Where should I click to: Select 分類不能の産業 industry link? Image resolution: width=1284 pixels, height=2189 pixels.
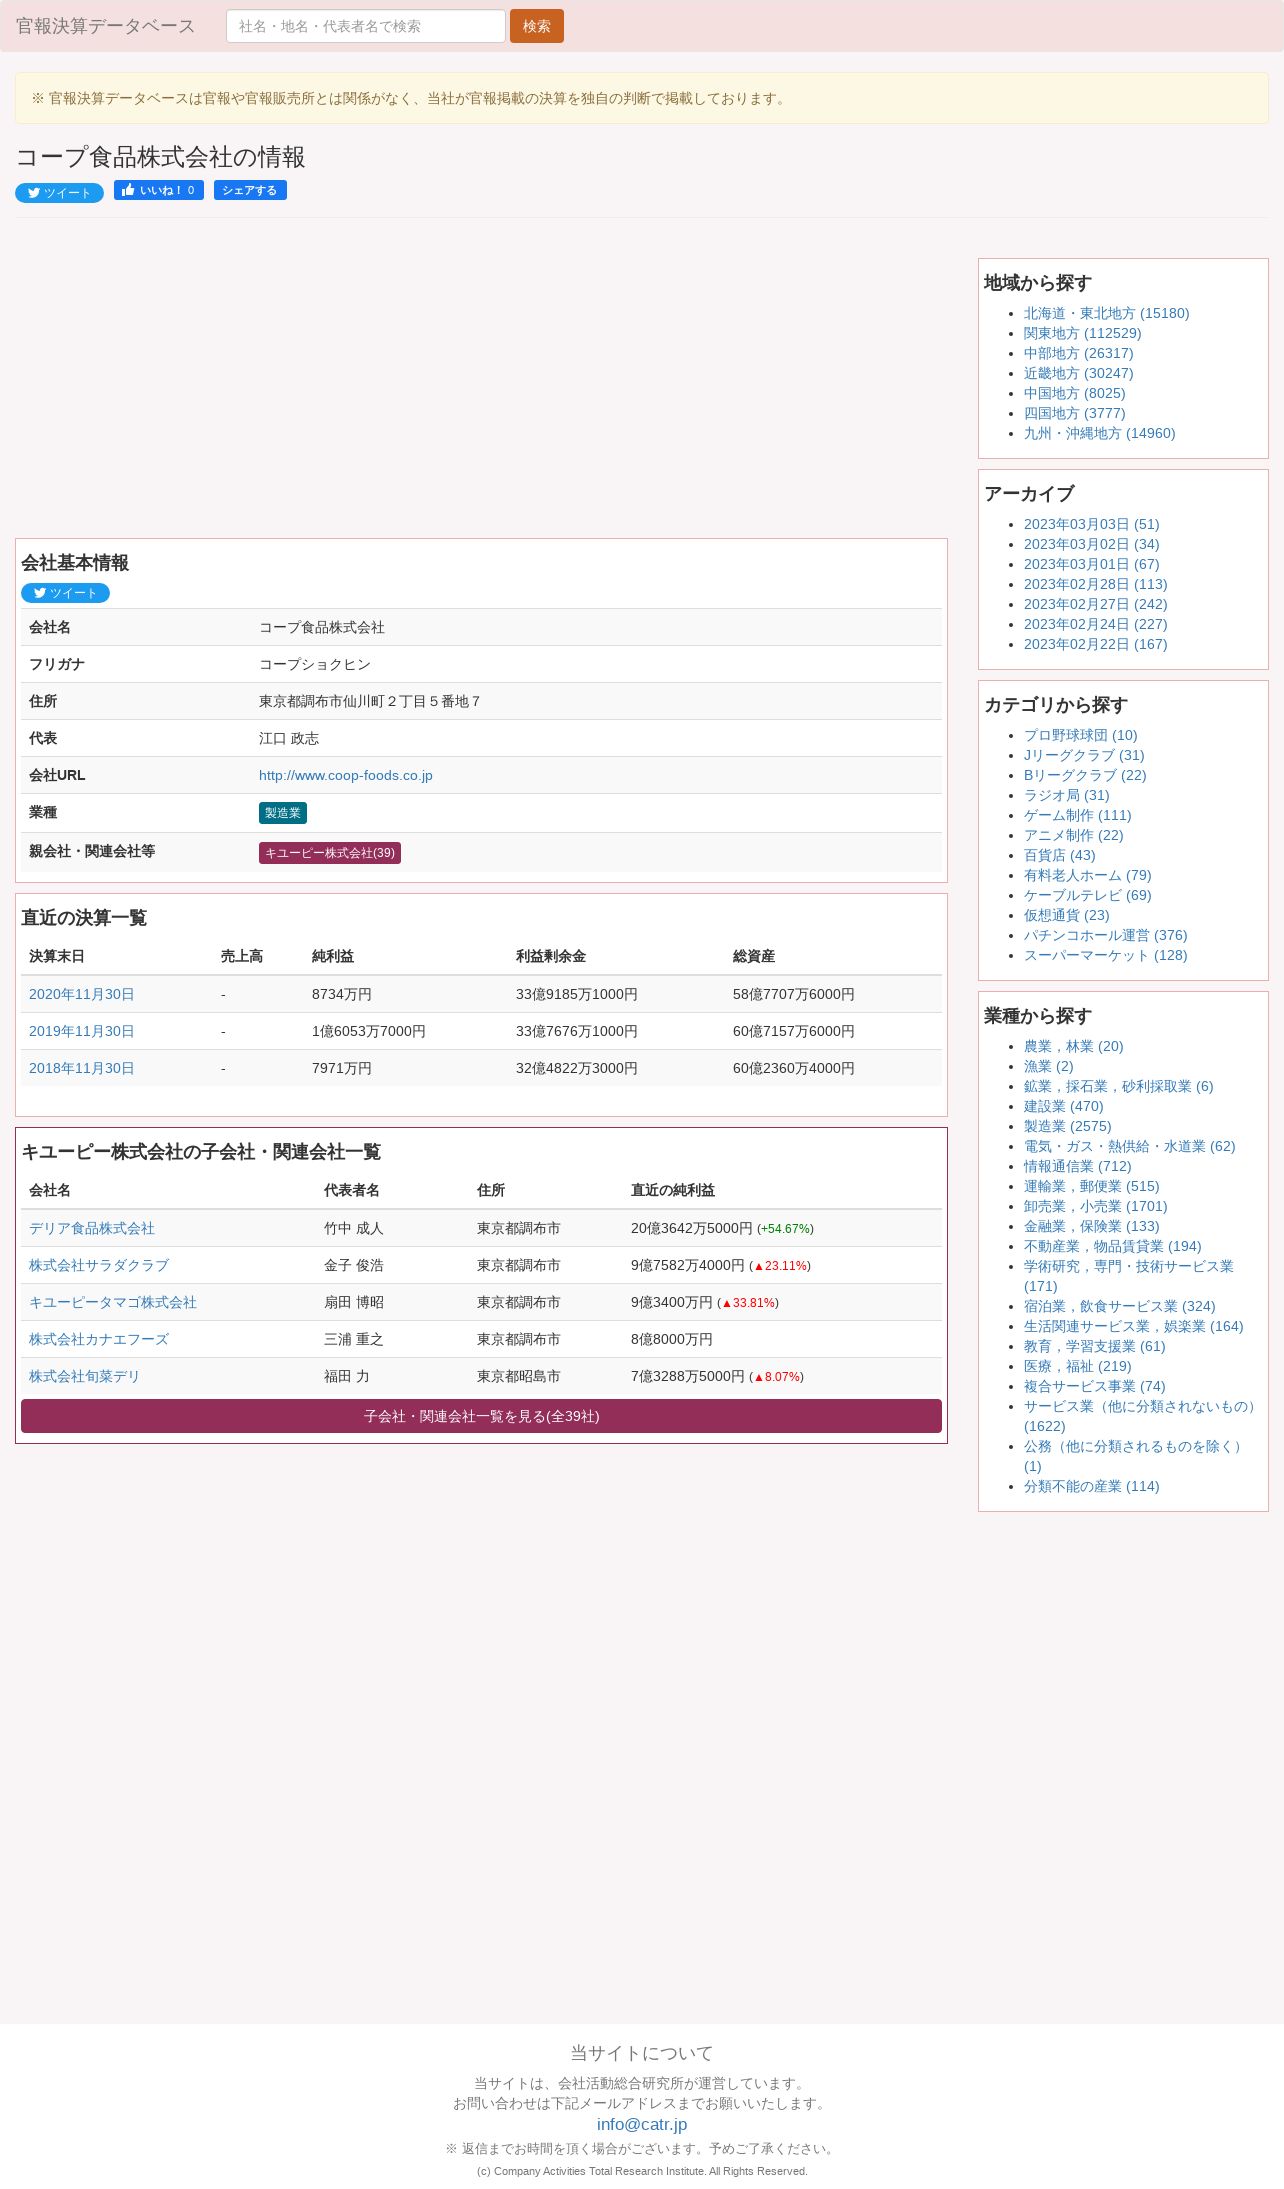click(1092, 1486)
